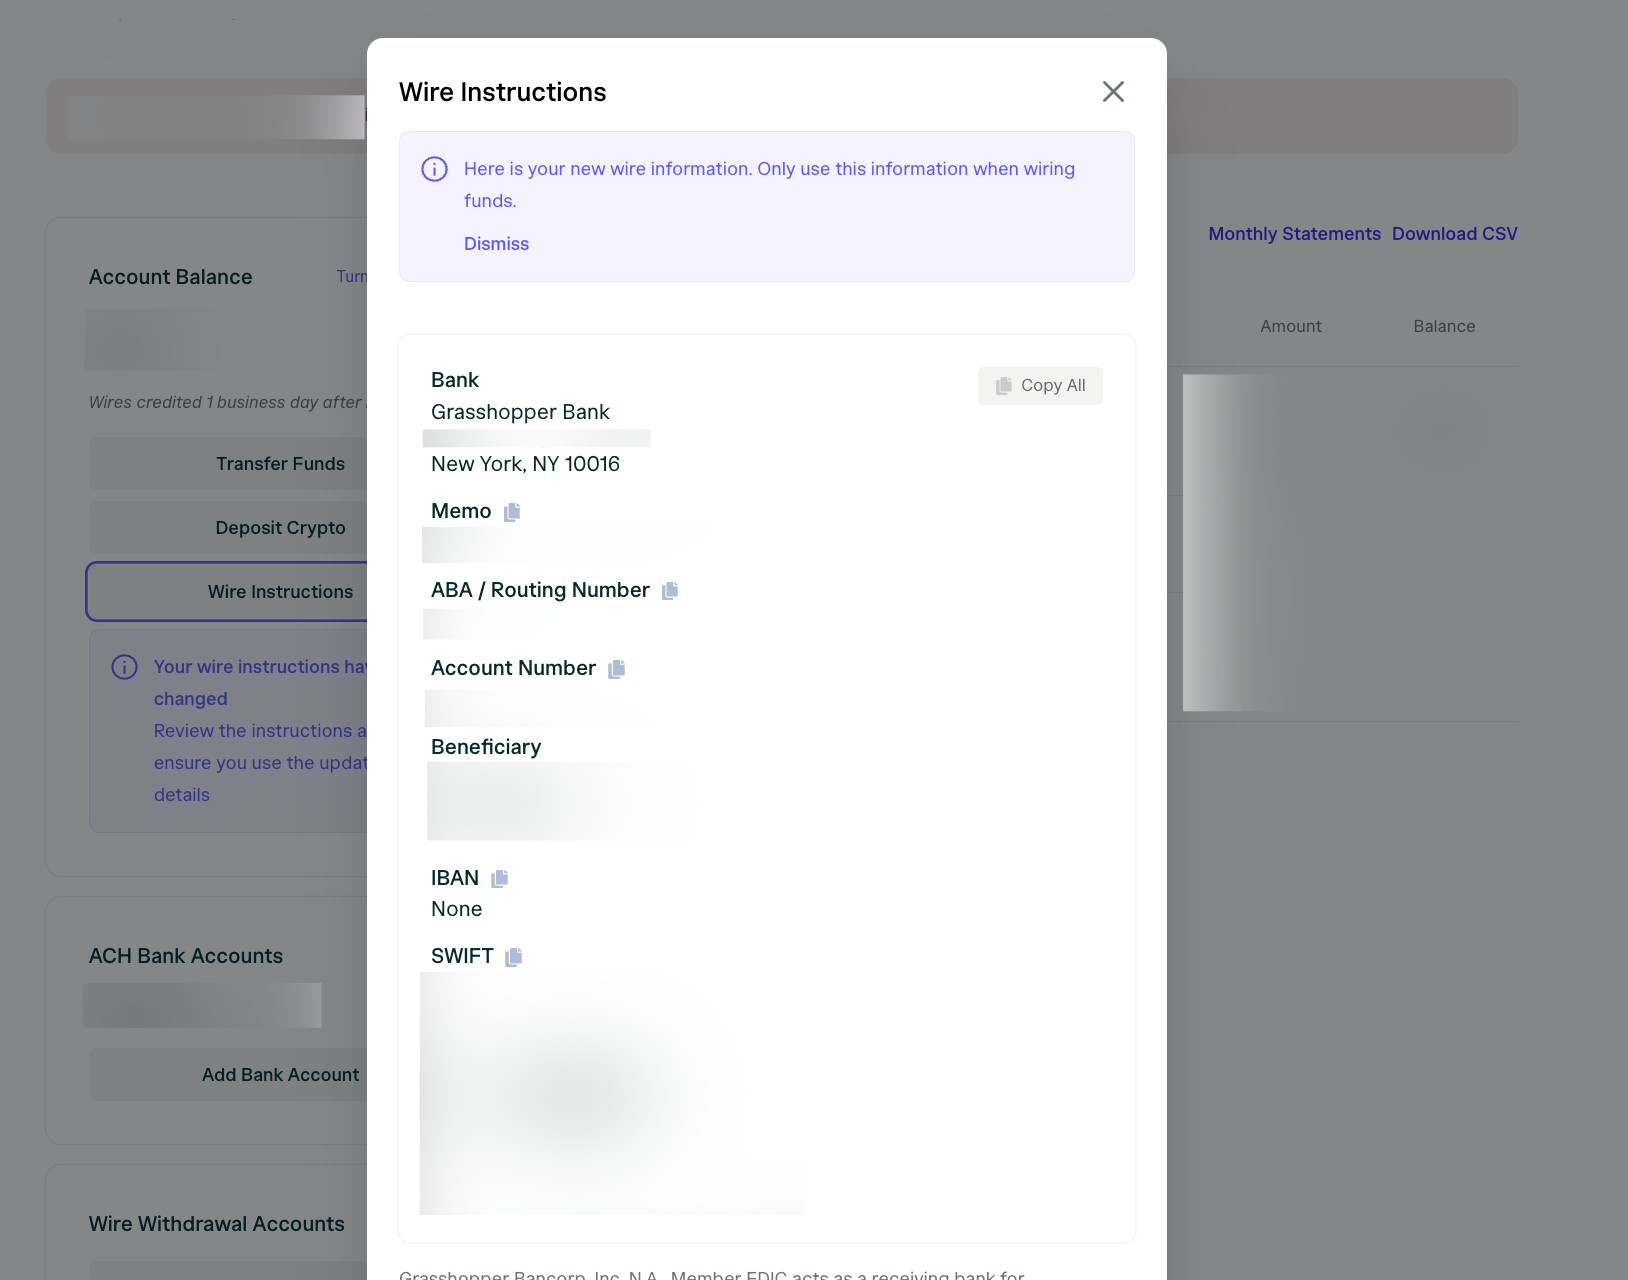Image resolution: width=1628 pixels, height=1280 pixels.
Task: Copy the Memo value
Action: (x=512, y=512)
